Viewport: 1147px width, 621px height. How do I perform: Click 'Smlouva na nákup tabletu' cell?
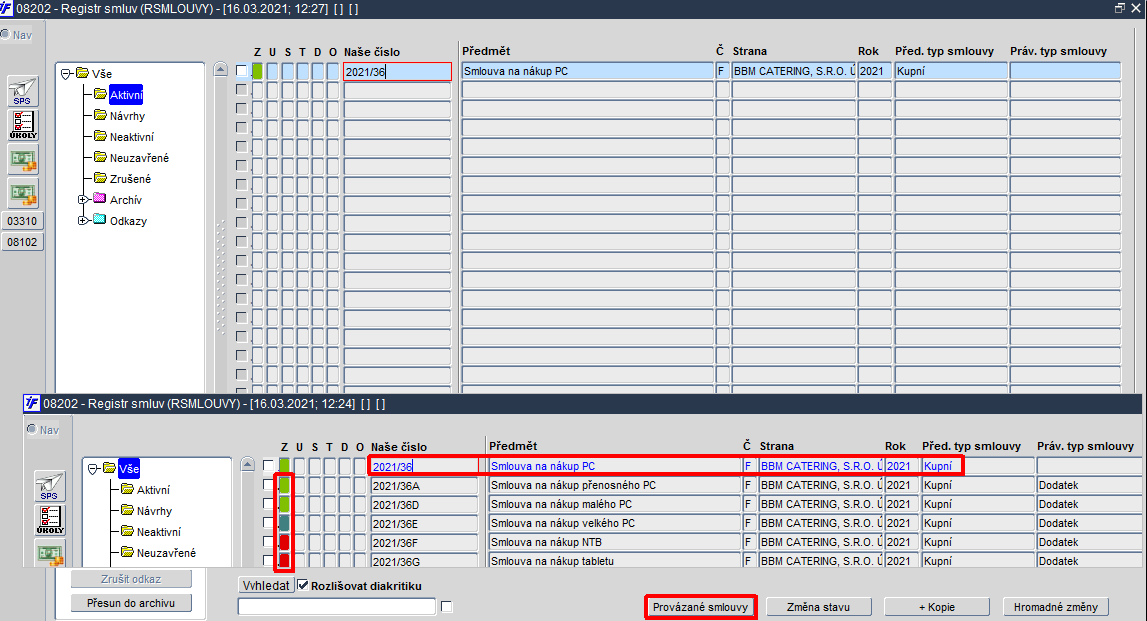(614, 560)
